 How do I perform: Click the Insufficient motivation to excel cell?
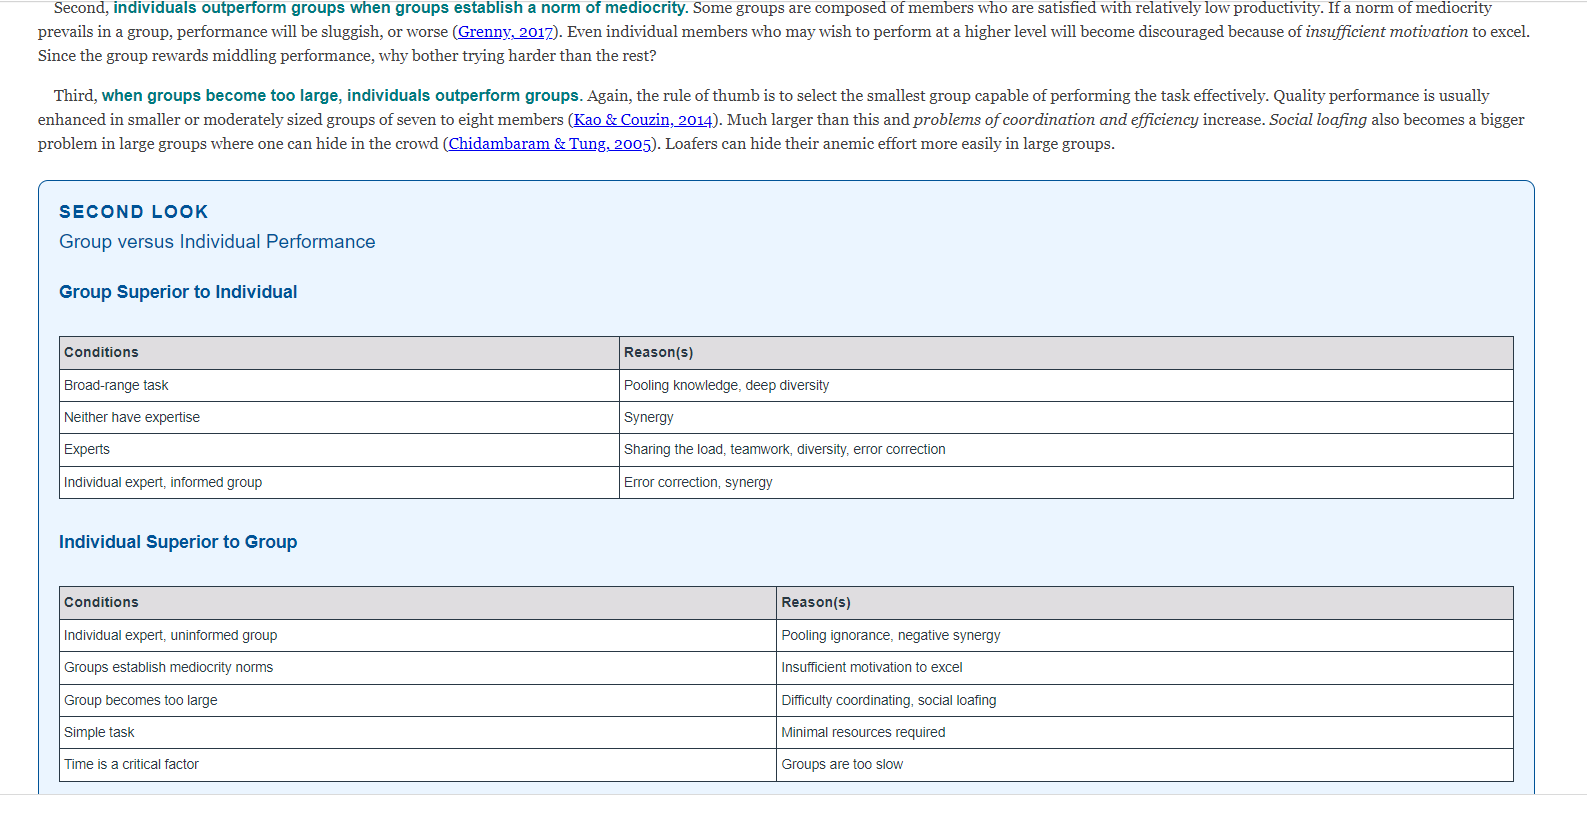click(1145, 668)
